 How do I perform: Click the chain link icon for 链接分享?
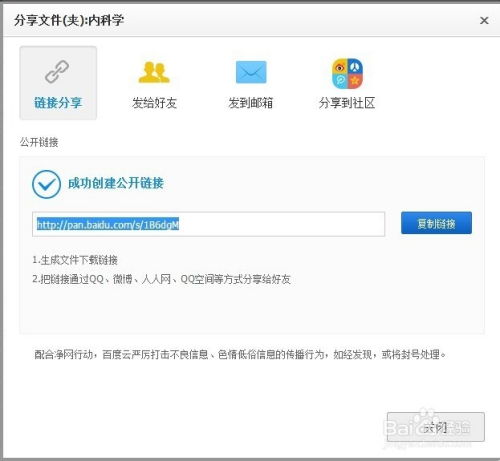57,71
